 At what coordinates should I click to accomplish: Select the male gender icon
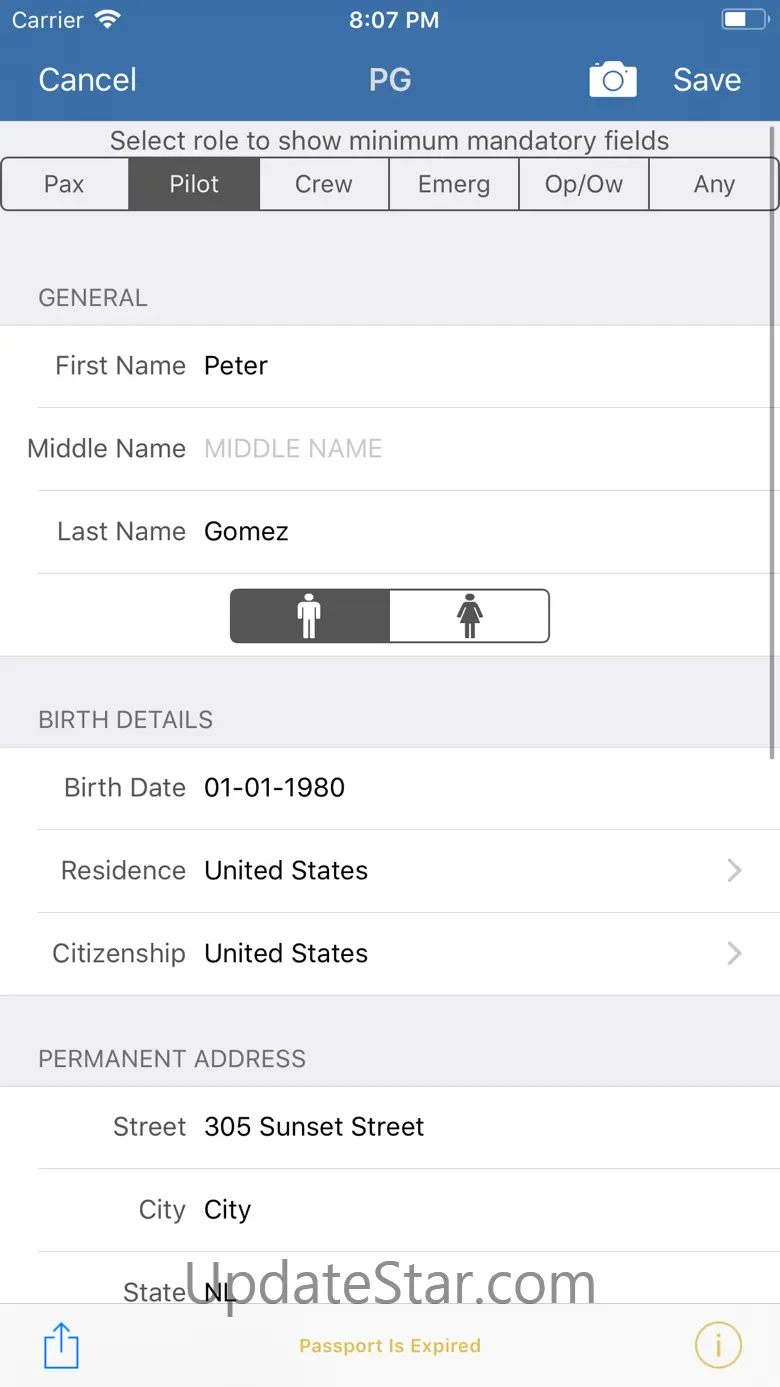310,616
